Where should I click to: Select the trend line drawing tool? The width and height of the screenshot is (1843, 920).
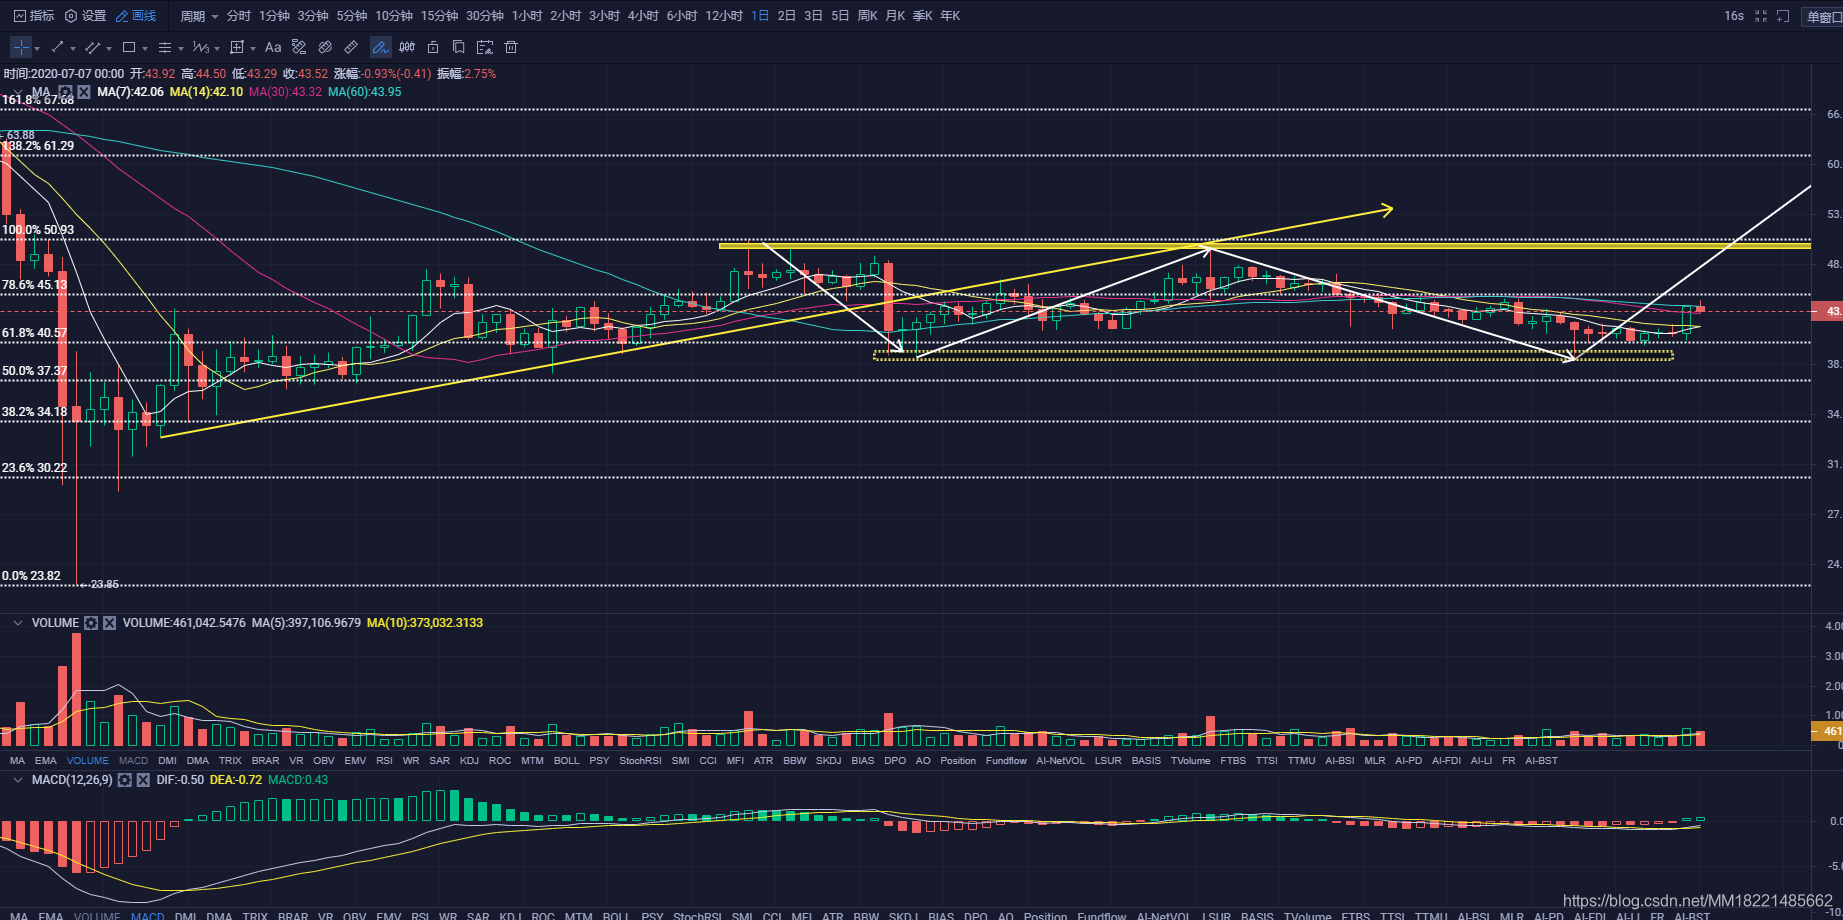[57, 47]
